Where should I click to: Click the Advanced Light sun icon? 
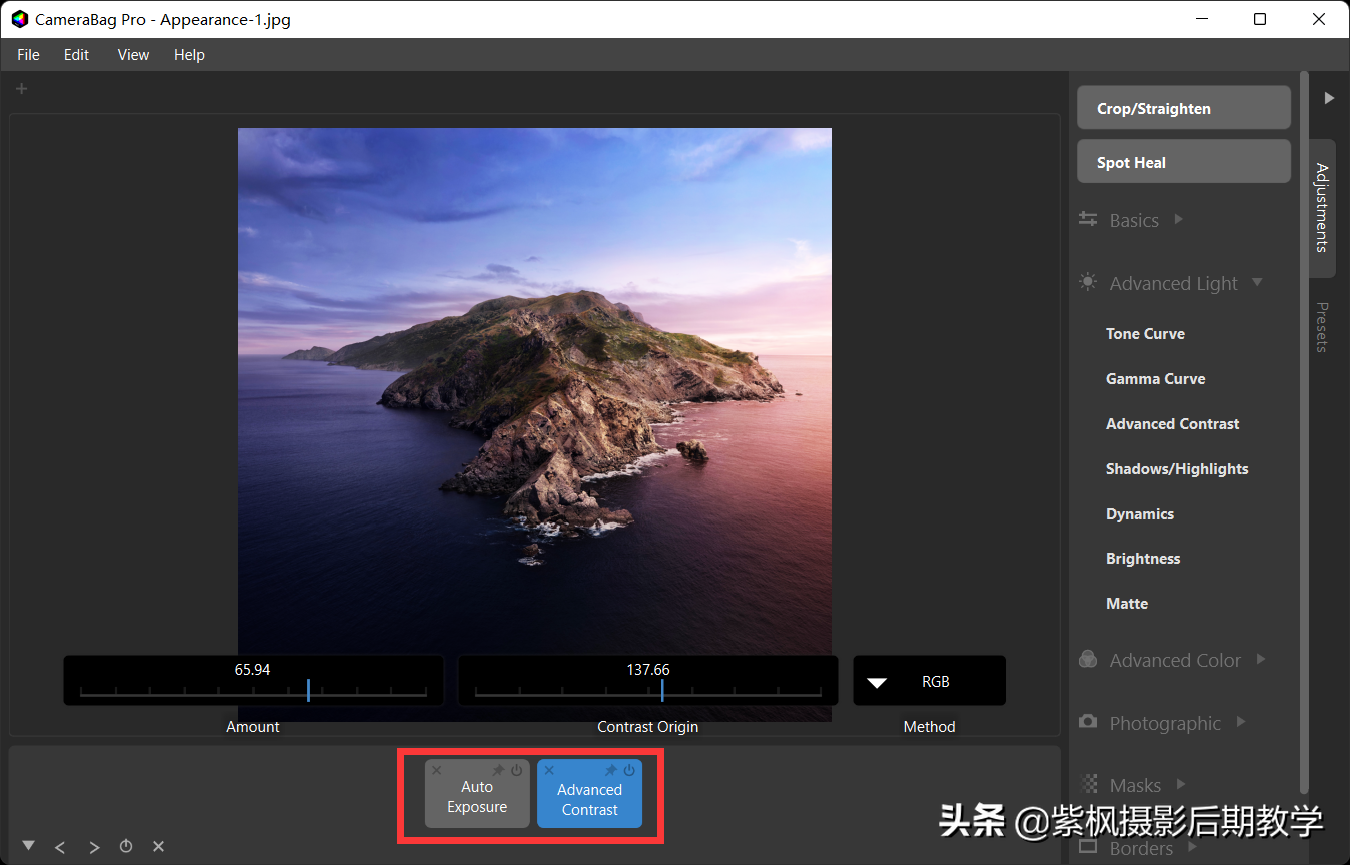(1088, 282)
